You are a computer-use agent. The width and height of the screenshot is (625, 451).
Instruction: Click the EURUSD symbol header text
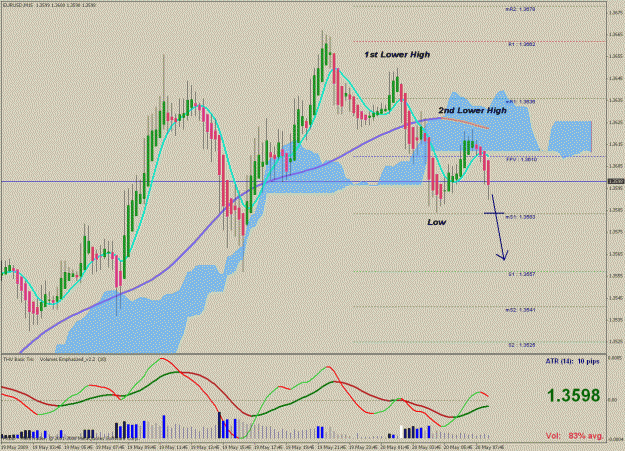coord(49,5)
